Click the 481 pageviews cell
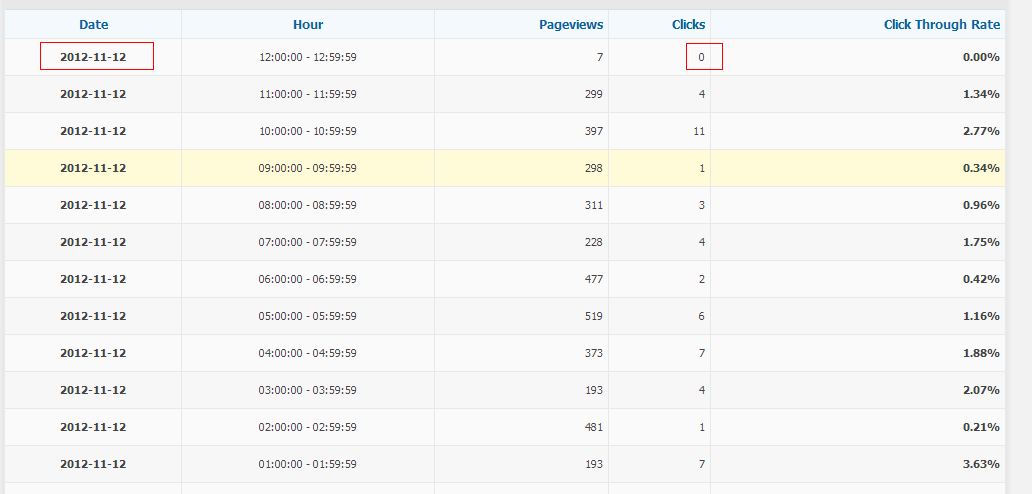Image resolution: width=1032 pixels, height=494 pixels. click(x=593, y=427)
